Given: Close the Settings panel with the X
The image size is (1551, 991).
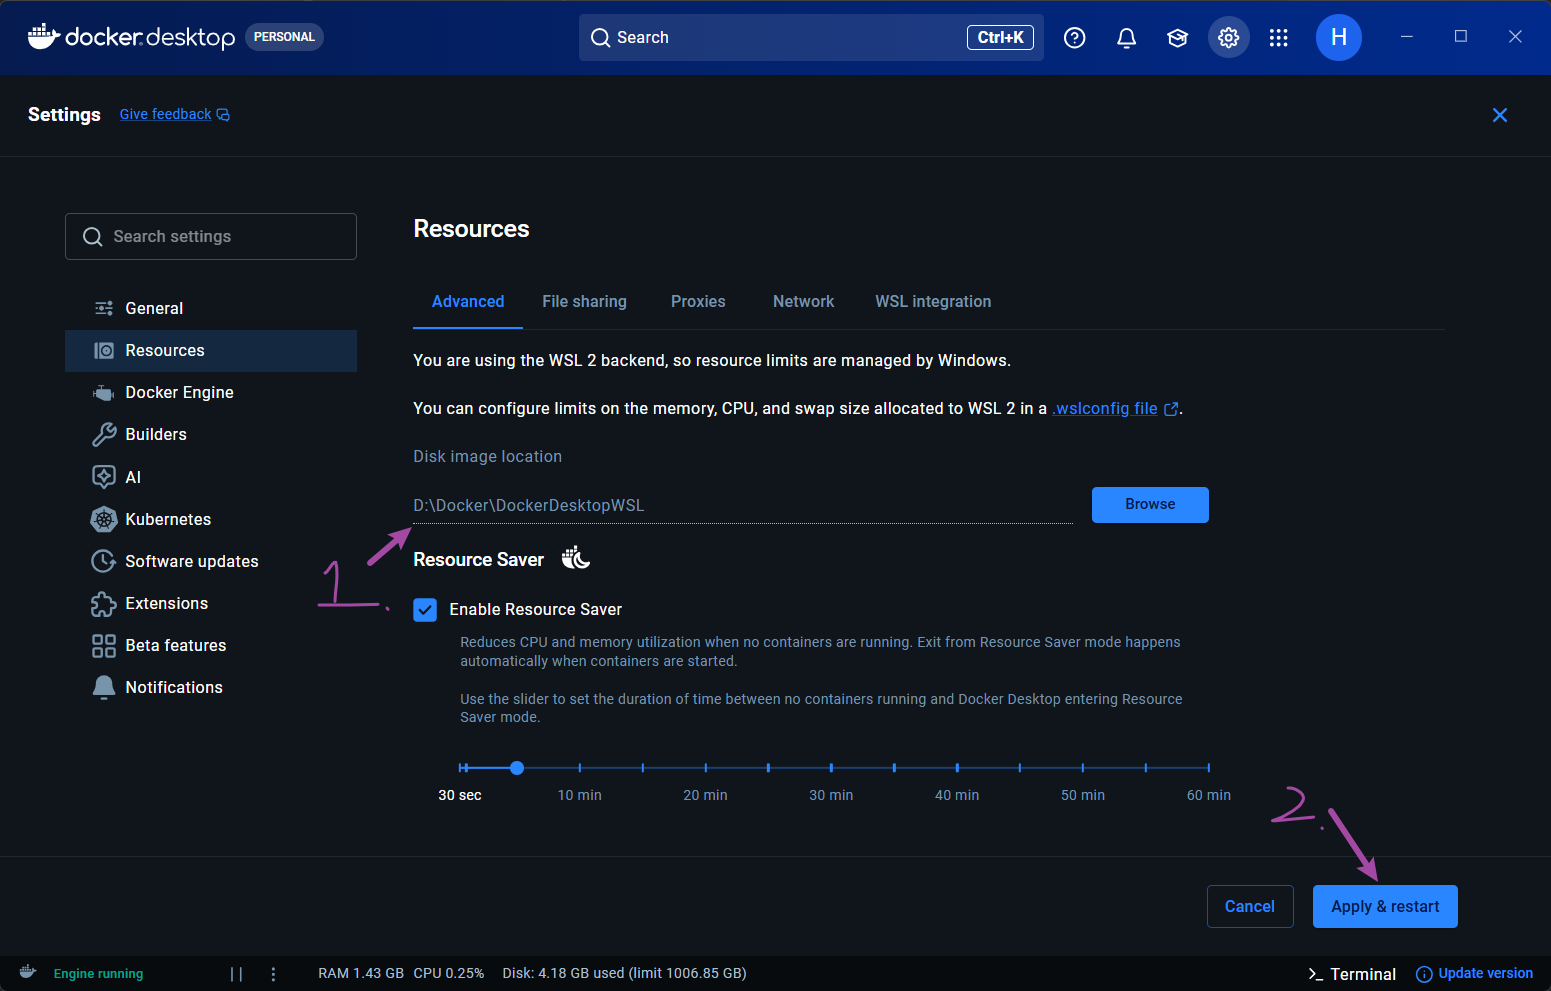Looking at the screenshot, I should coord(1500,115).
